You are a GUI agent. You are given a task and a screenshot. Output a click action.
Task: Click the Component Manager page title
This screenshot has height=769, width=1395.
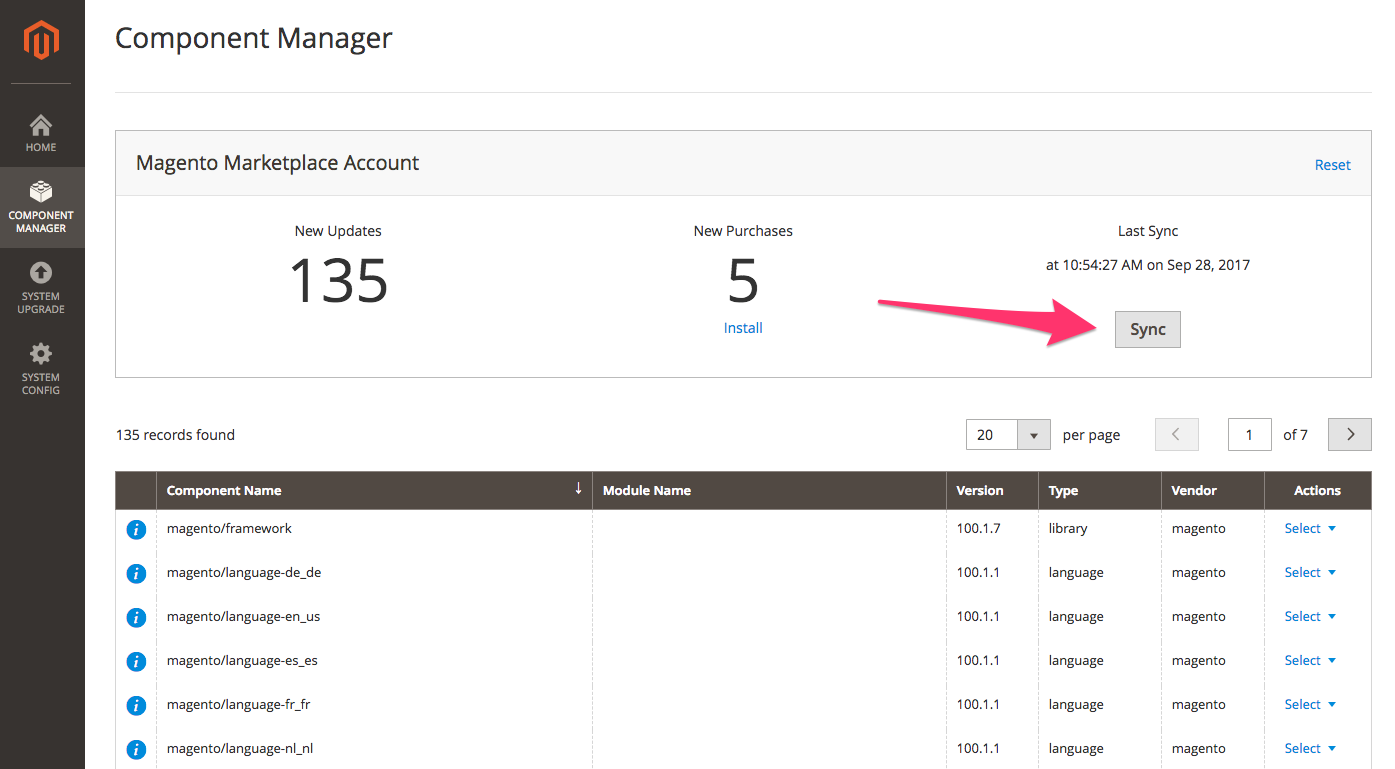coord(254,38)
